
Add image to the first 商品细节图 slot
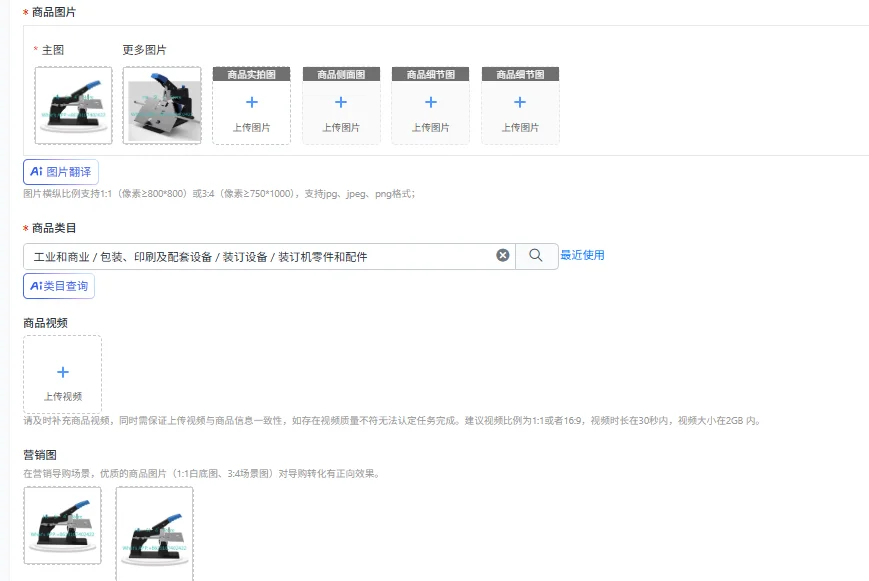[x=431, y=106]
